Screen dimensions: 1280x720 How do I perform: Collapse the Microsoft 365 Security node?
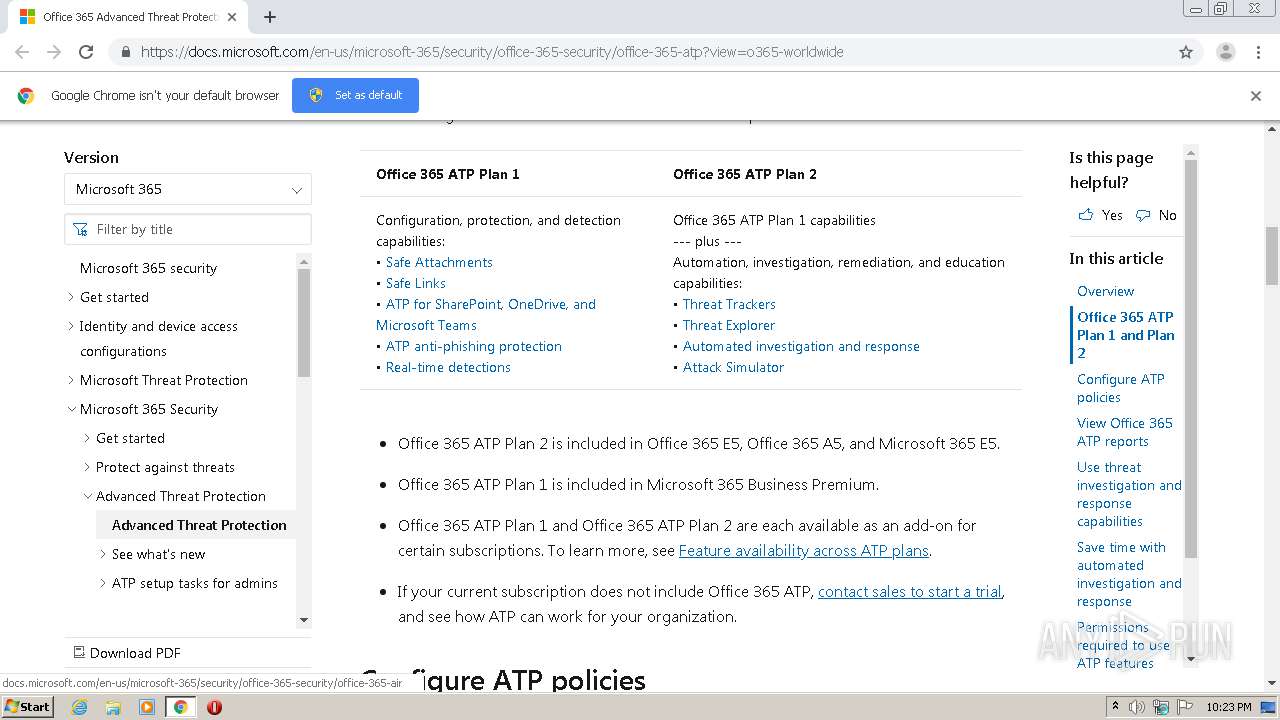point(71,409)
